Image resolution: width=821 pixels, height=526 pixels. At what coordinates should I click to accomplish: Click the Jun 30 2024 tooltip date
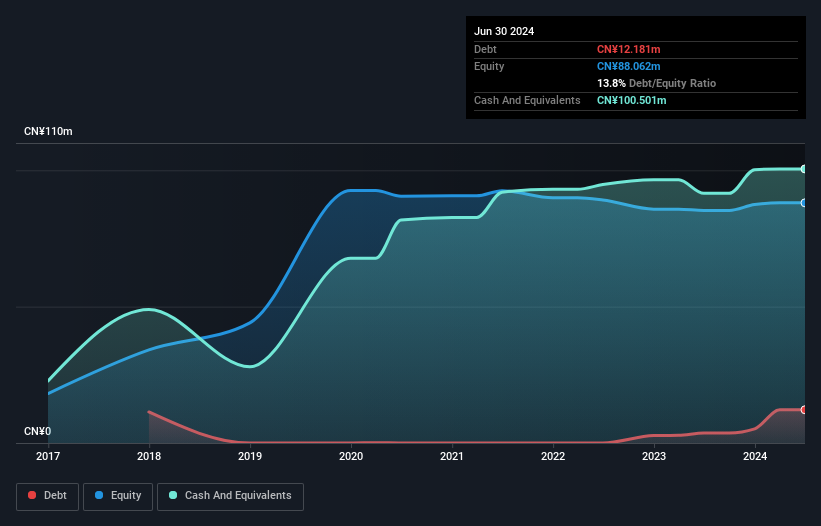pos(504,31)
